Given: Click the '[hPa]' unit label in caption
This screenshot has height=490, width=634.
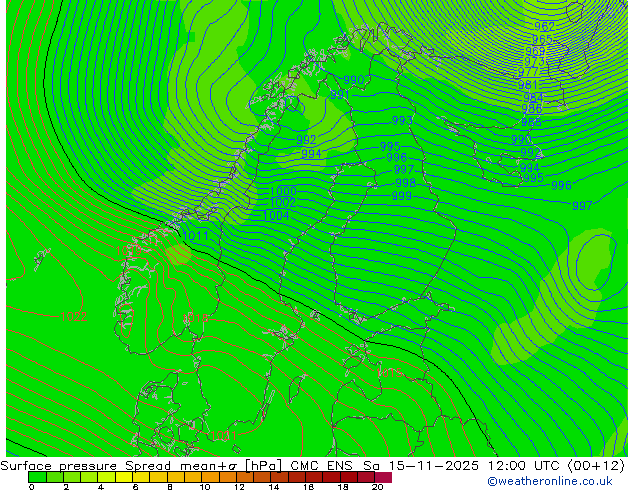Looking at the screenshot, I should [263, 466].
